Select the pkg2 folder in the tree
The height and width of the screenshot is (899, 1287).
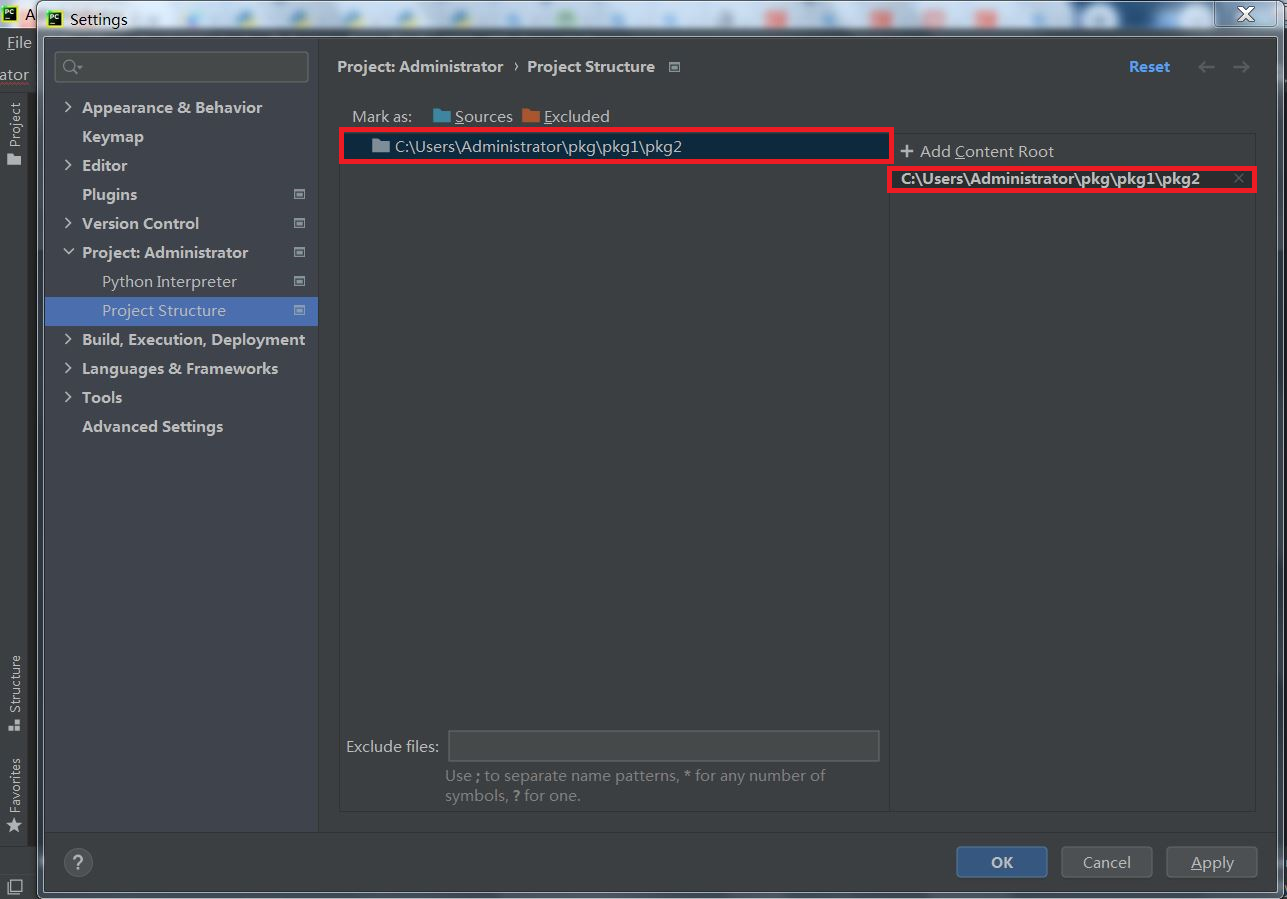616,146
